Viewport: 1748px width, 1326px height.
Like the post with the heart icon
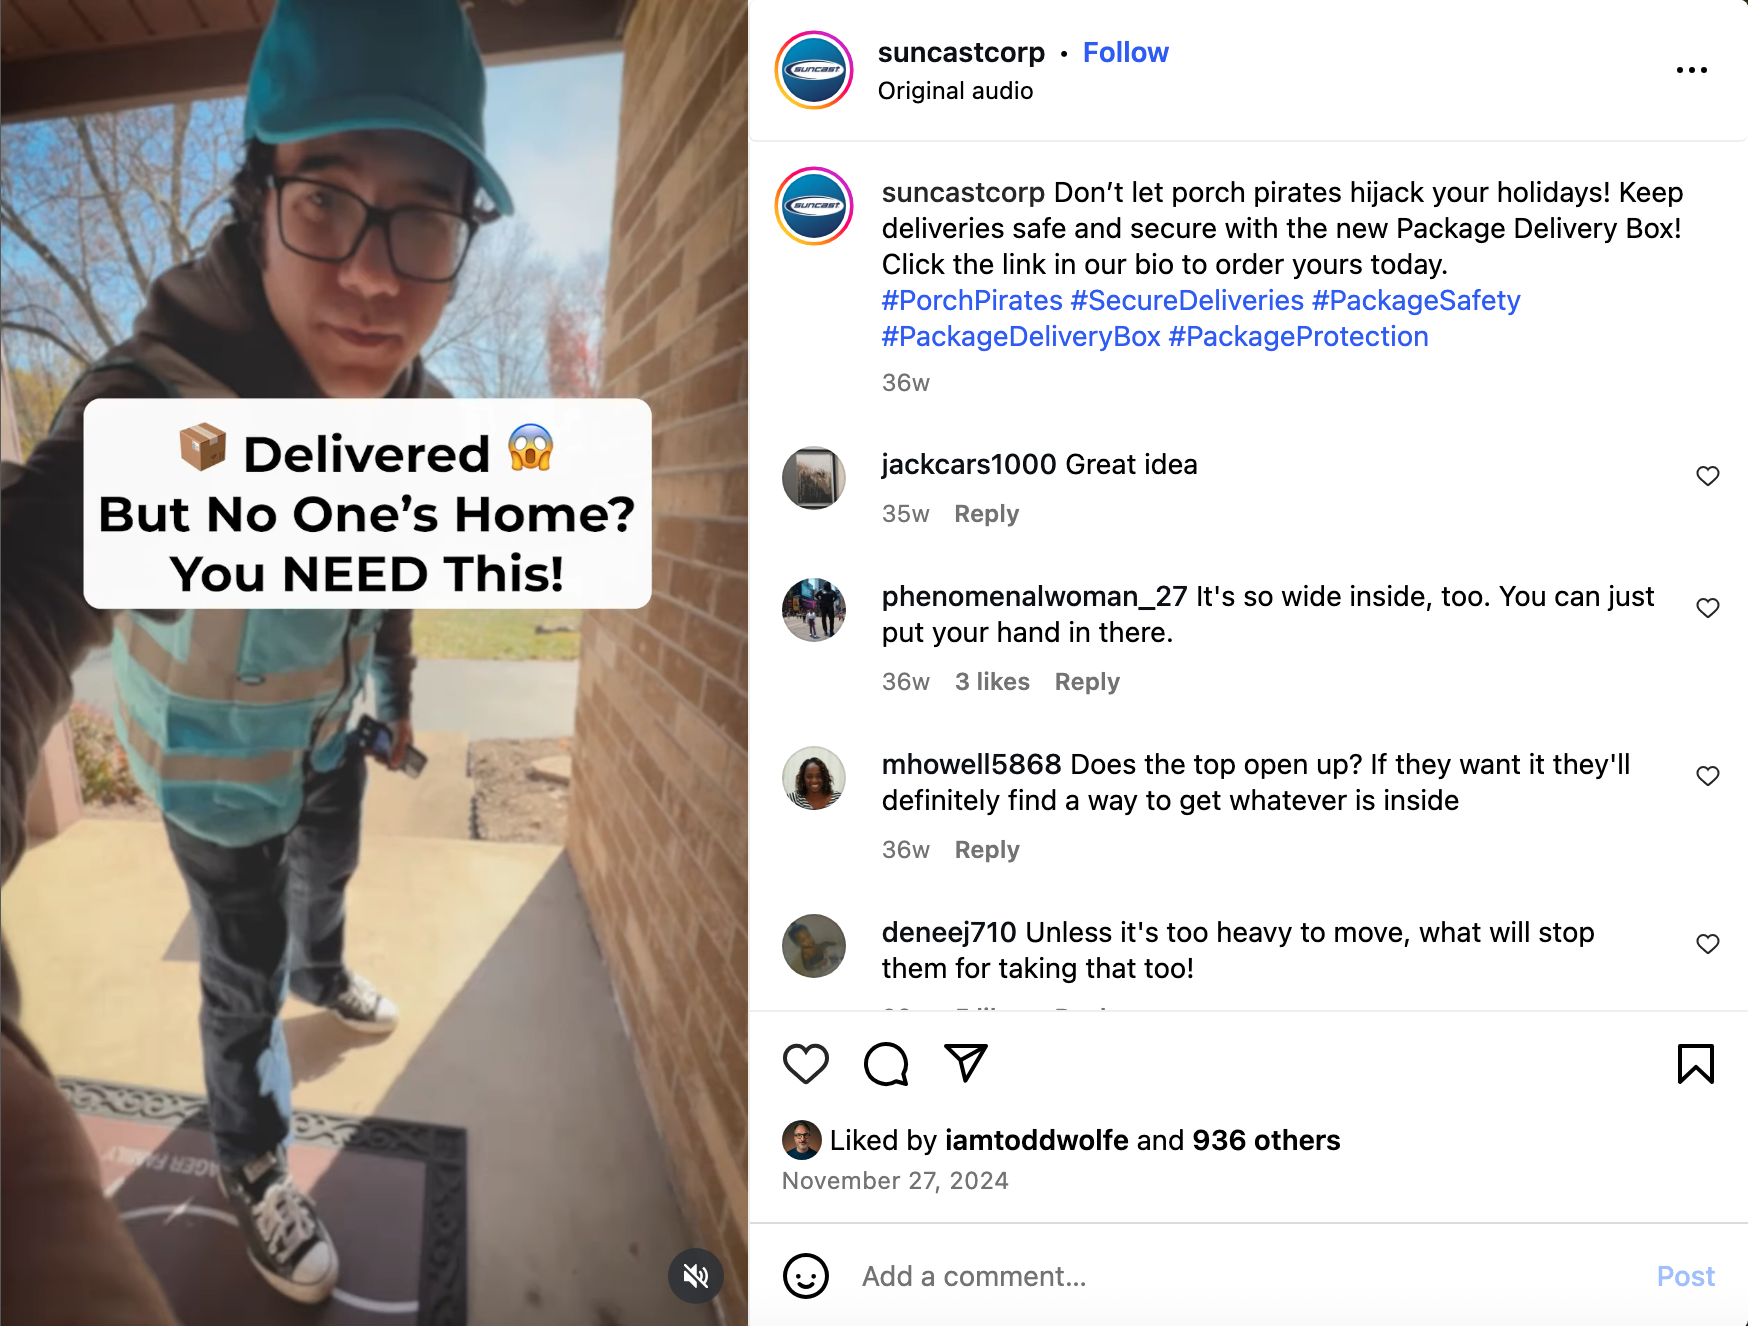[x=805, y=1064]
